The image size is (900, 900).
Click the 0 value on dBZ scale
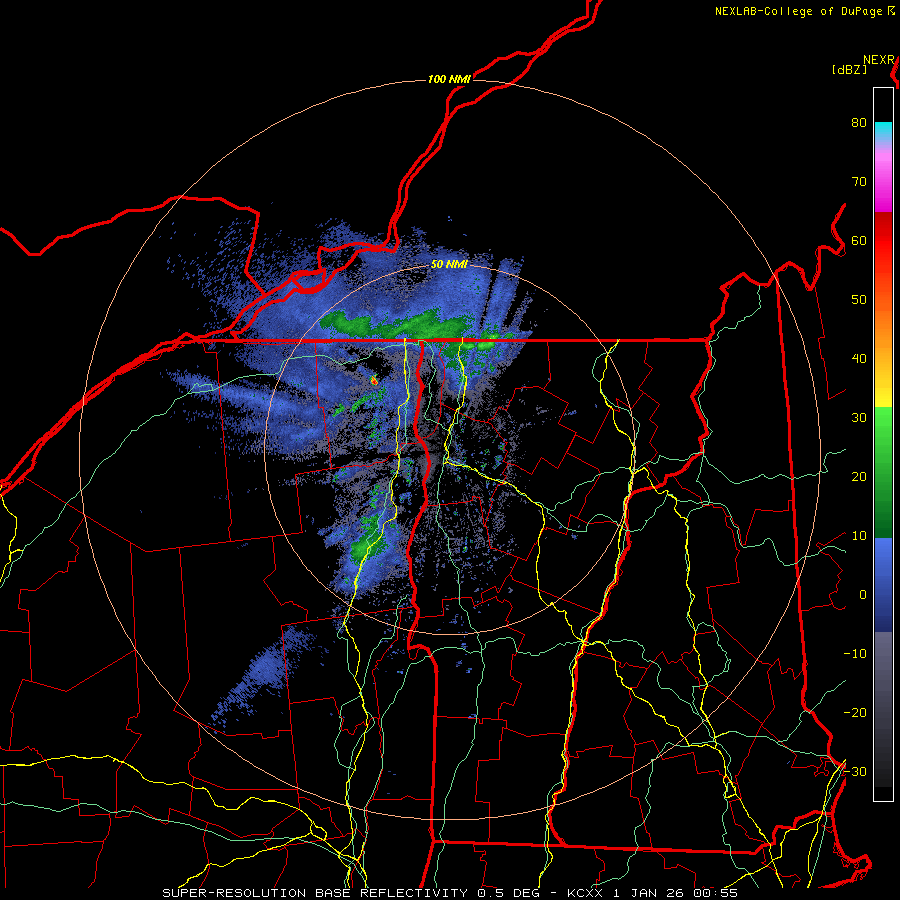point(863,595)
